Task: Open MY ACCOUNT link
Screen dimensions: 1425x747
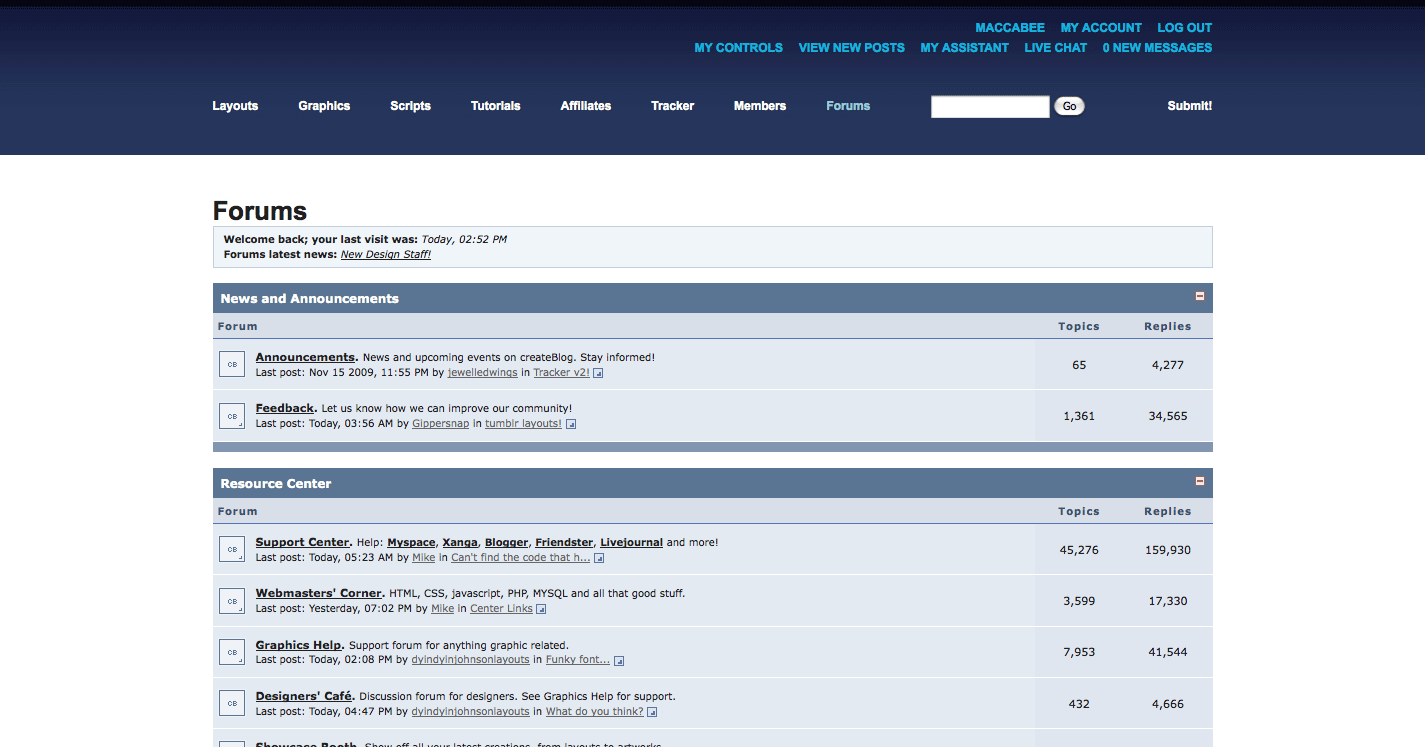Action: (1101, 28)
